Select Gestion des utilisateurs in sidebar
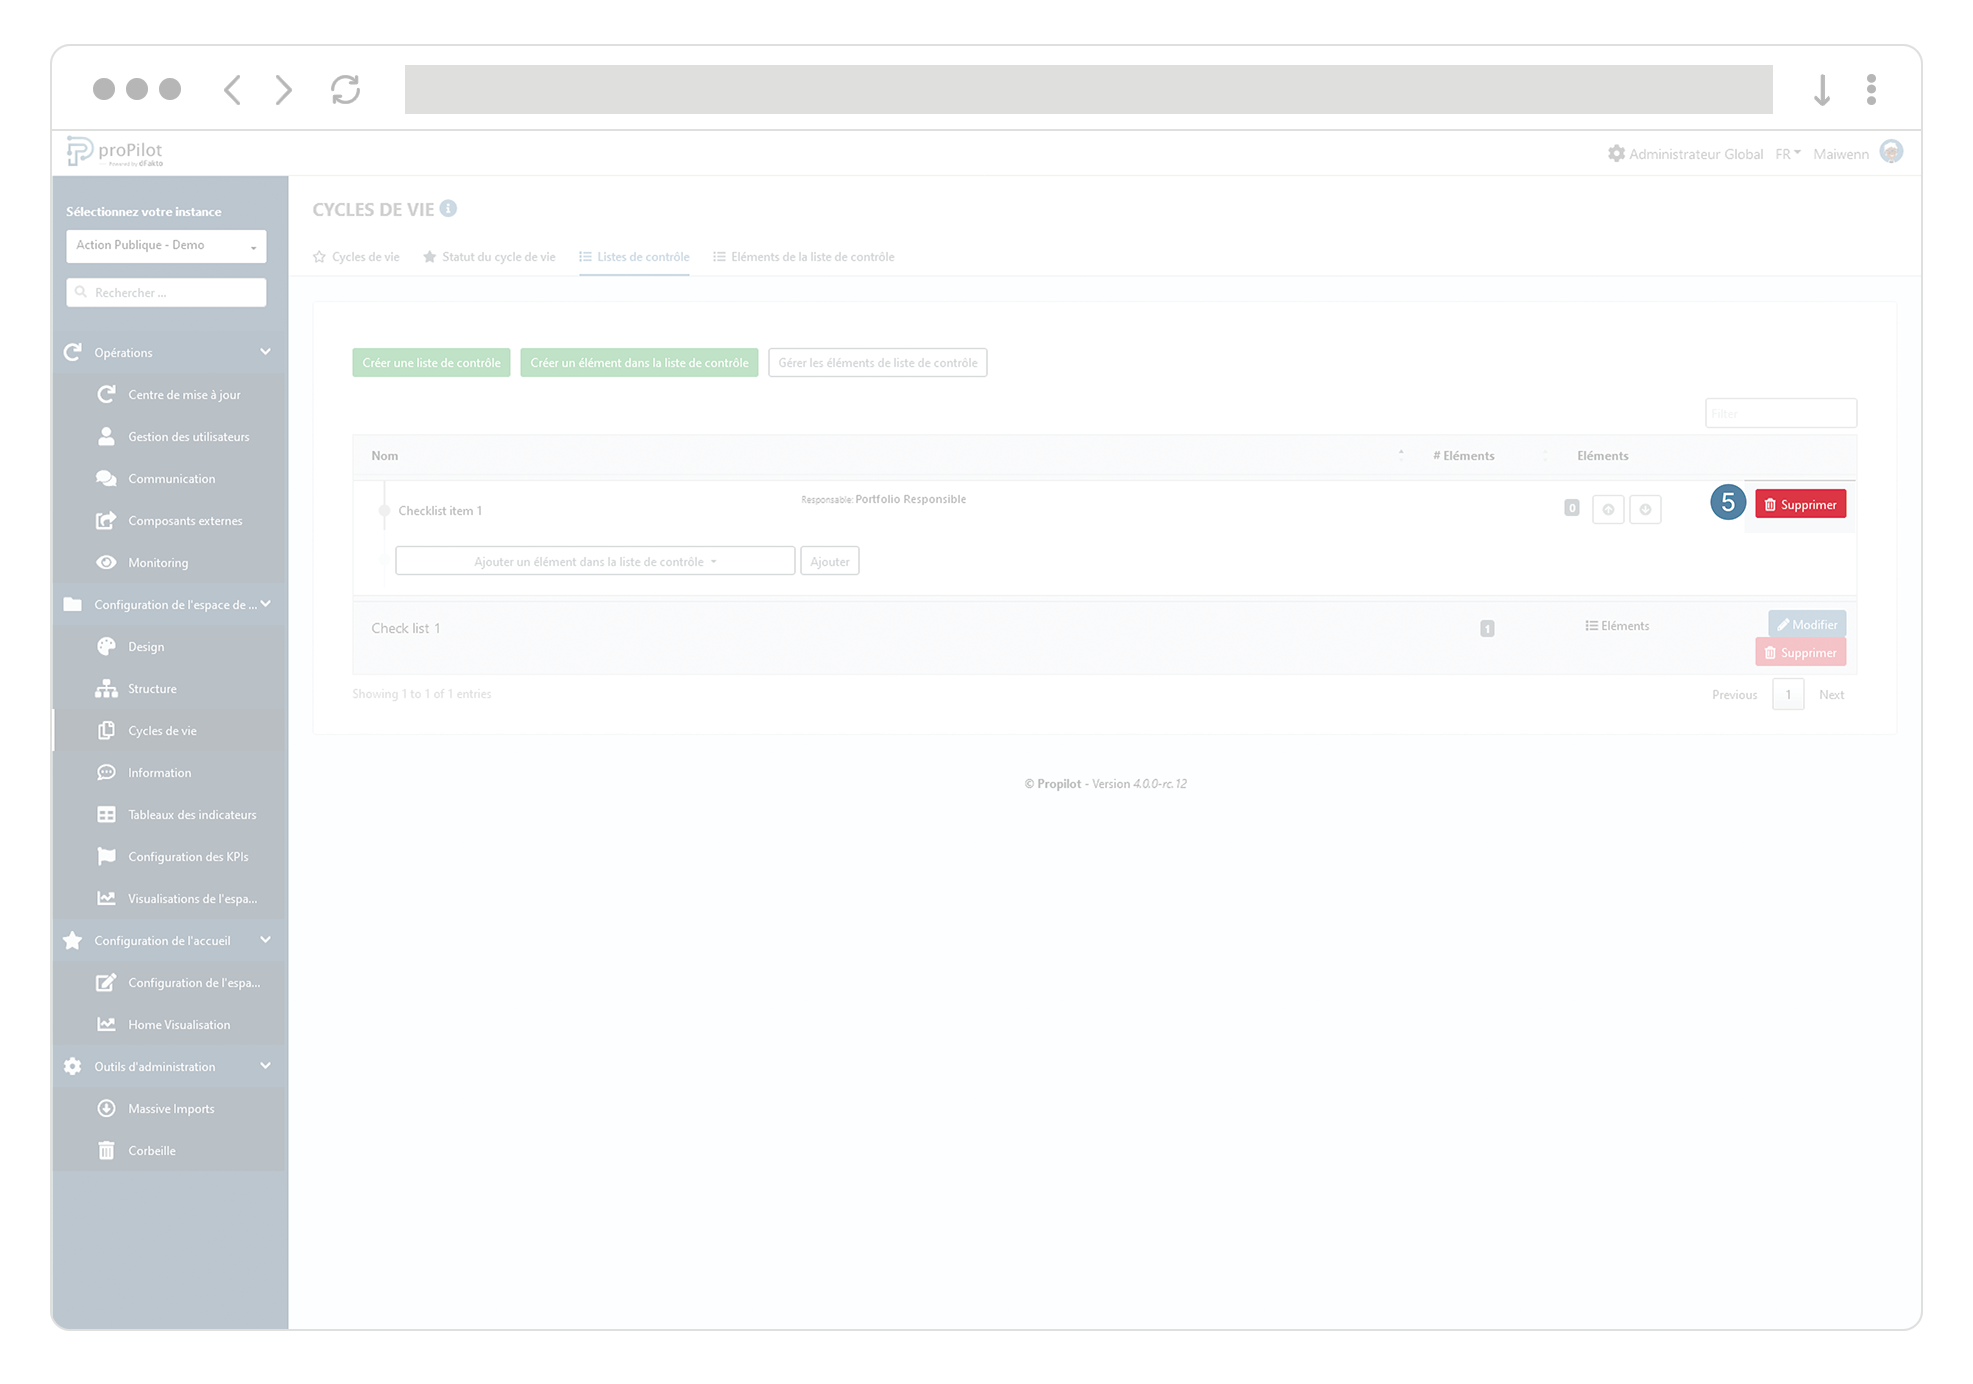This screenshot has height=1384, width=1973. coord(188,436)
